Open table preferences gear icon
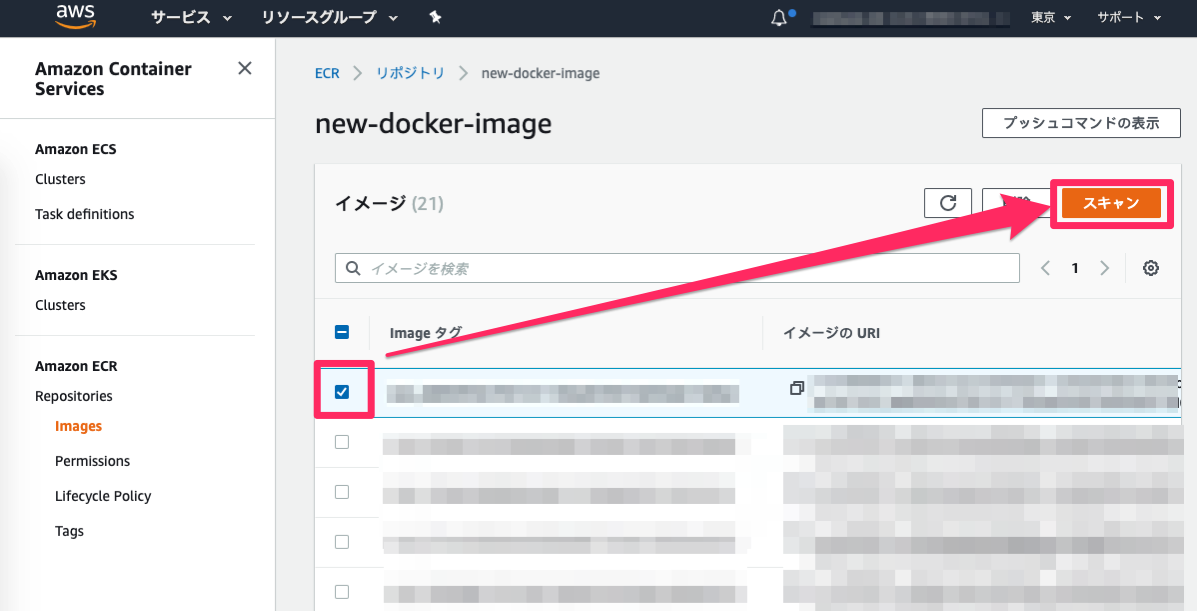This screenshot has height=611, width=1197. tap(1150, 268)
